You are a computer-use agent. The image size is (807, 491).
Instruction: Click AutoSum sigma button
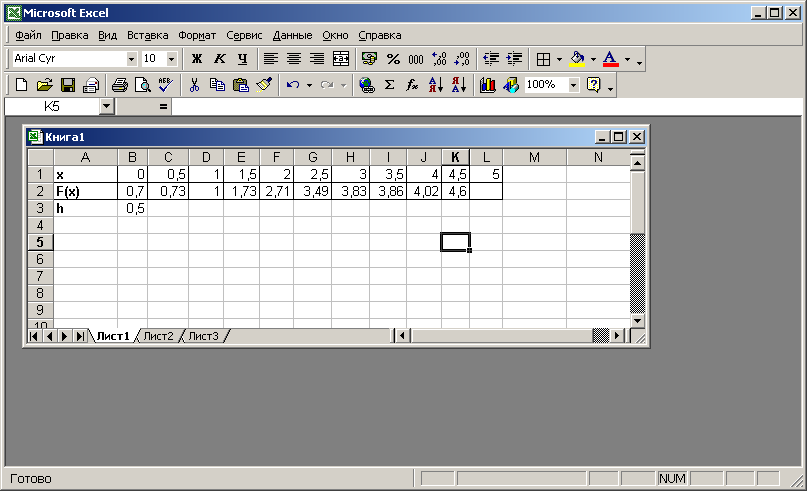(390, 84)
